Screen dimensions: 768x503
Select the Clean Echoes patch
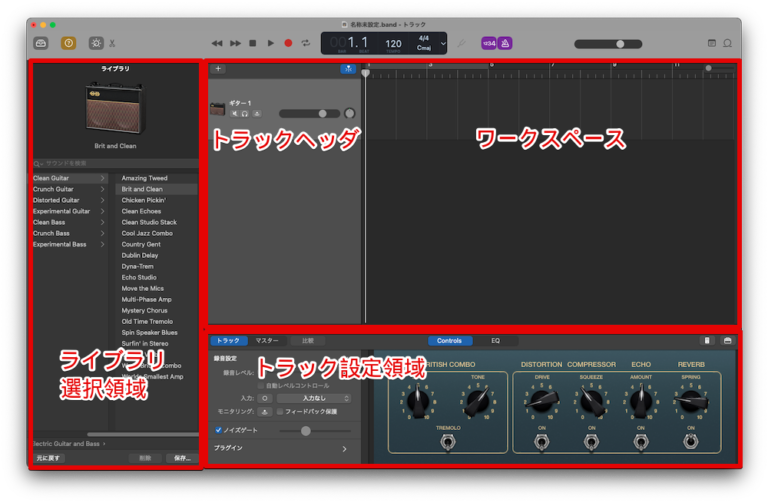141,211
